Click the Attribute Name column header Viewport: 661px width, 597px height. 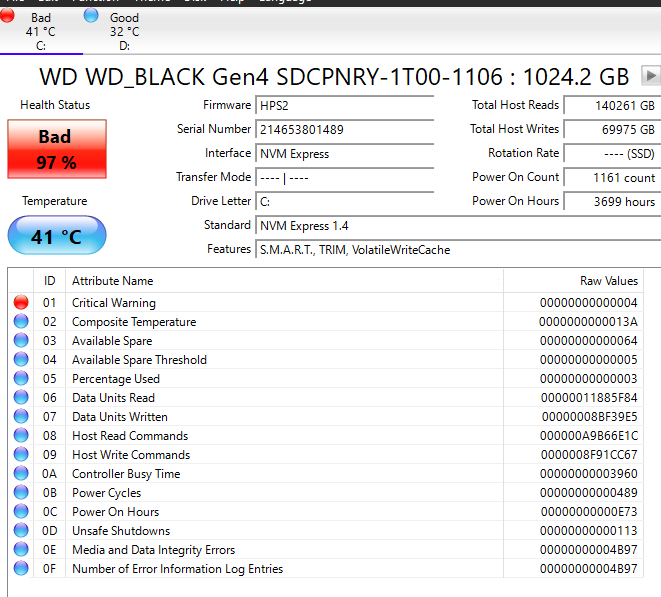[x=285, y=281]
